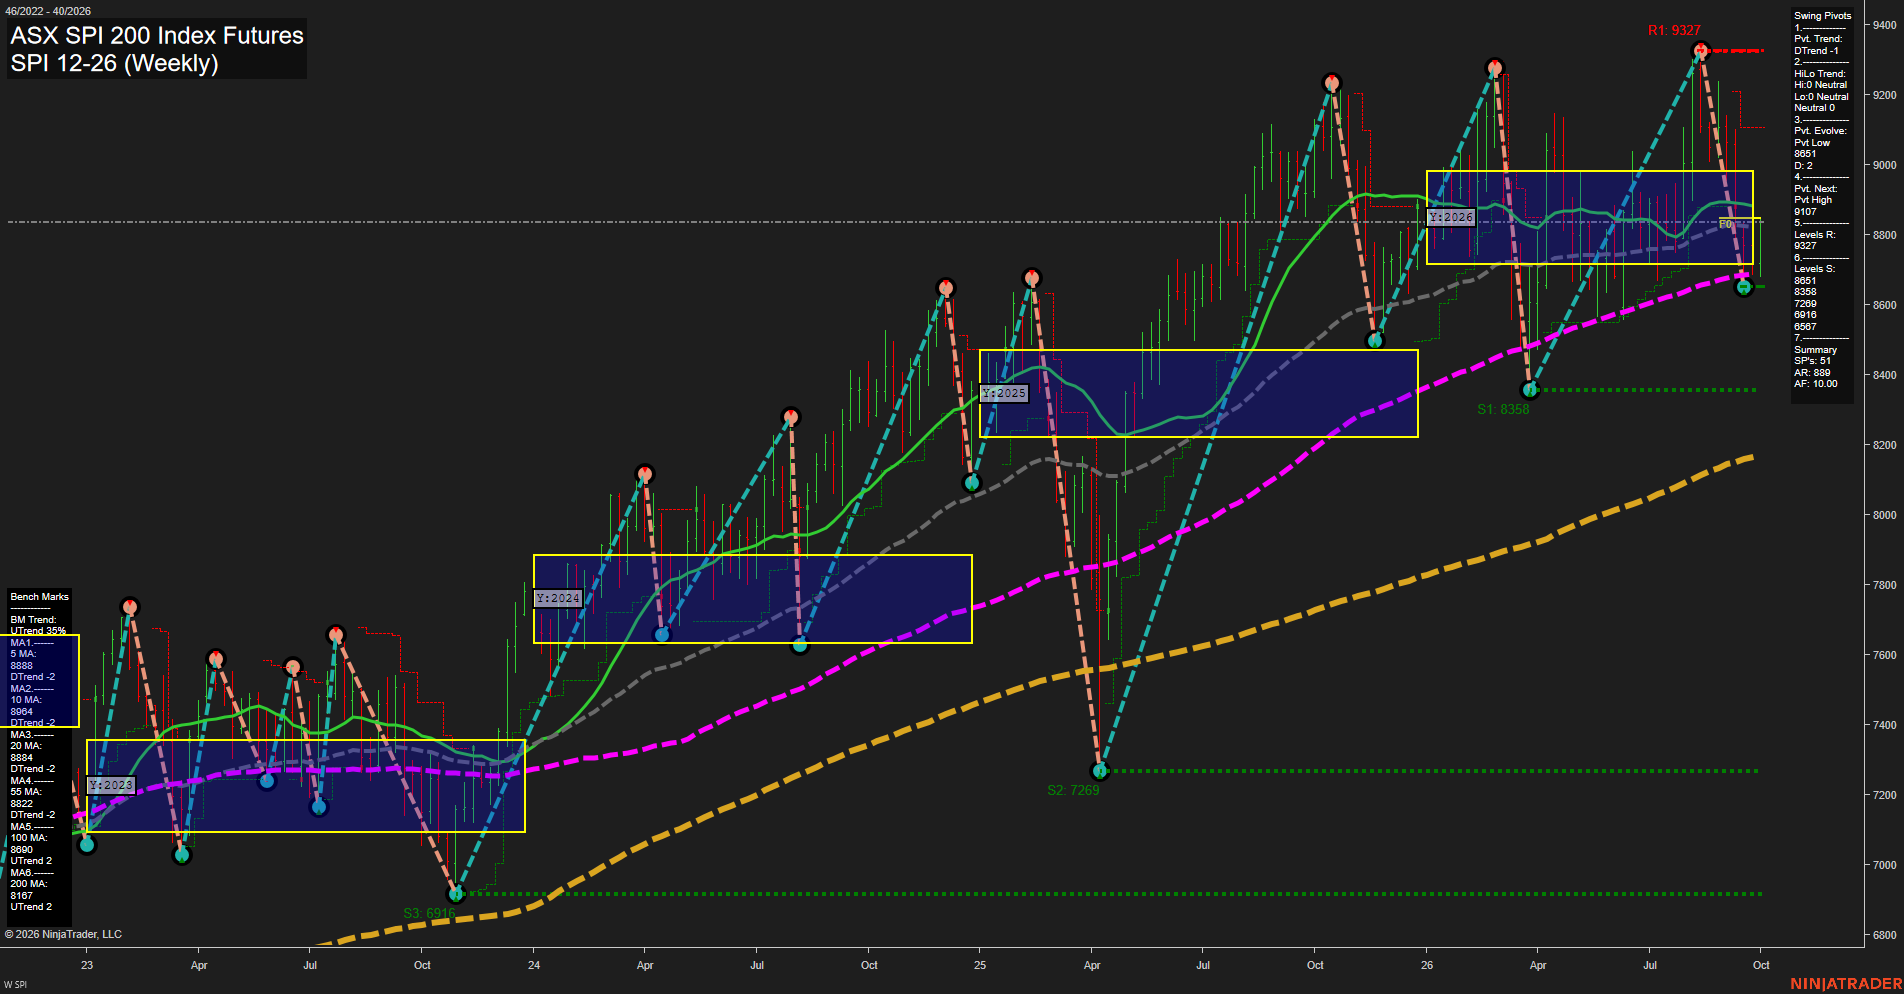Select the 'AF: 10.00' summary value

pos(1816,384)
